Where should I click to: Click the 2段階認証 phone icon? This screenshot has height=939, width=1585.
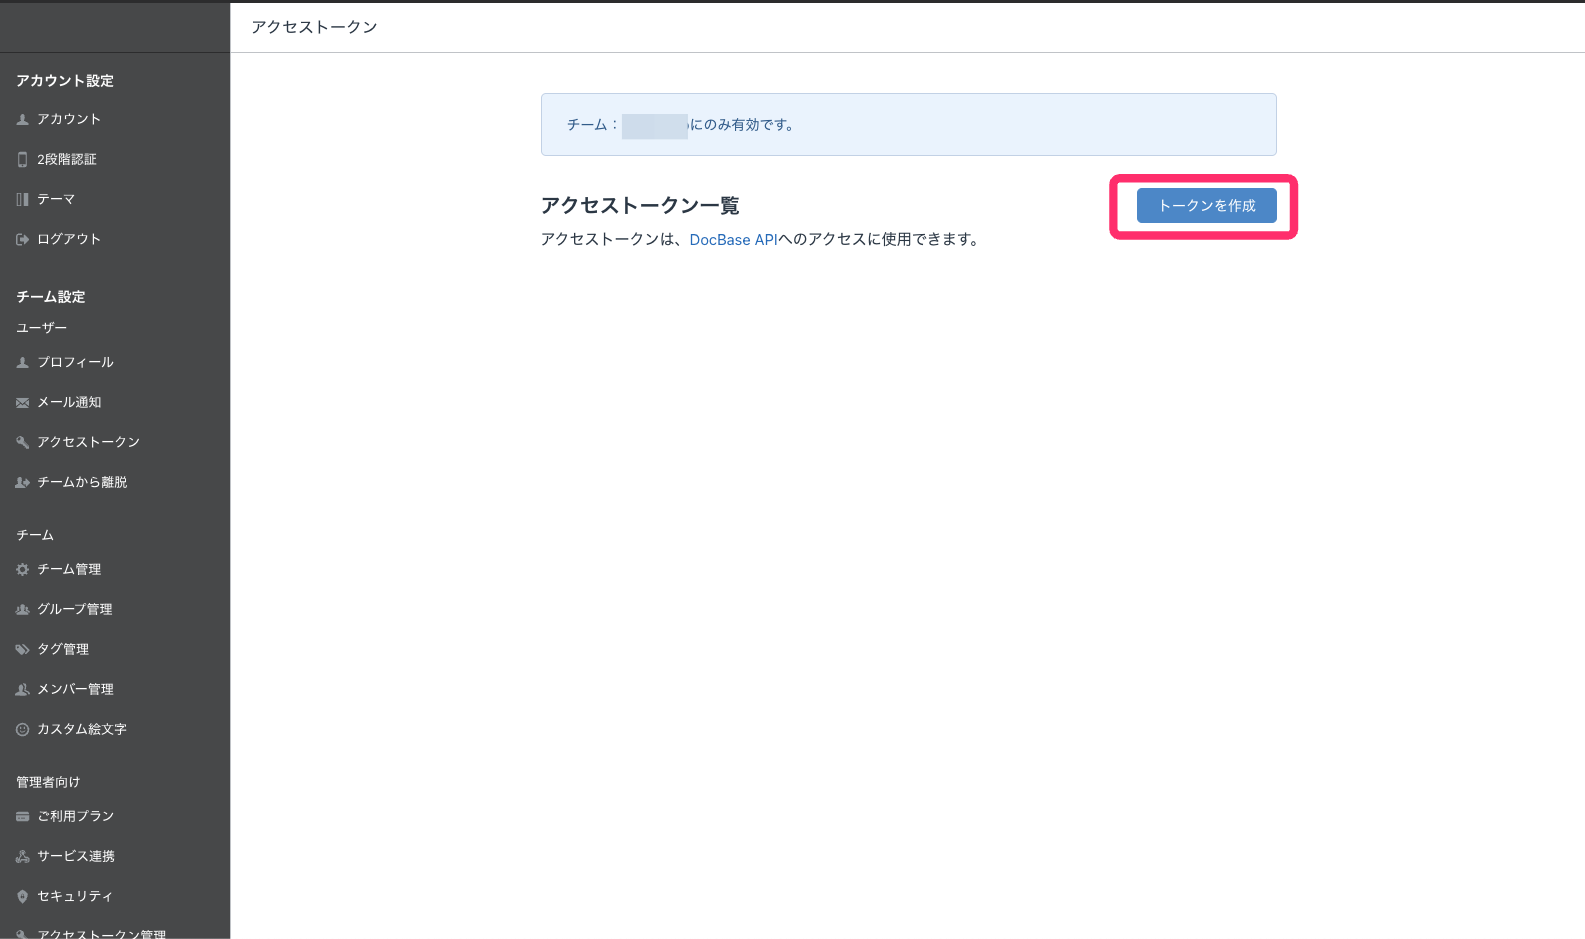coord(22,159)
